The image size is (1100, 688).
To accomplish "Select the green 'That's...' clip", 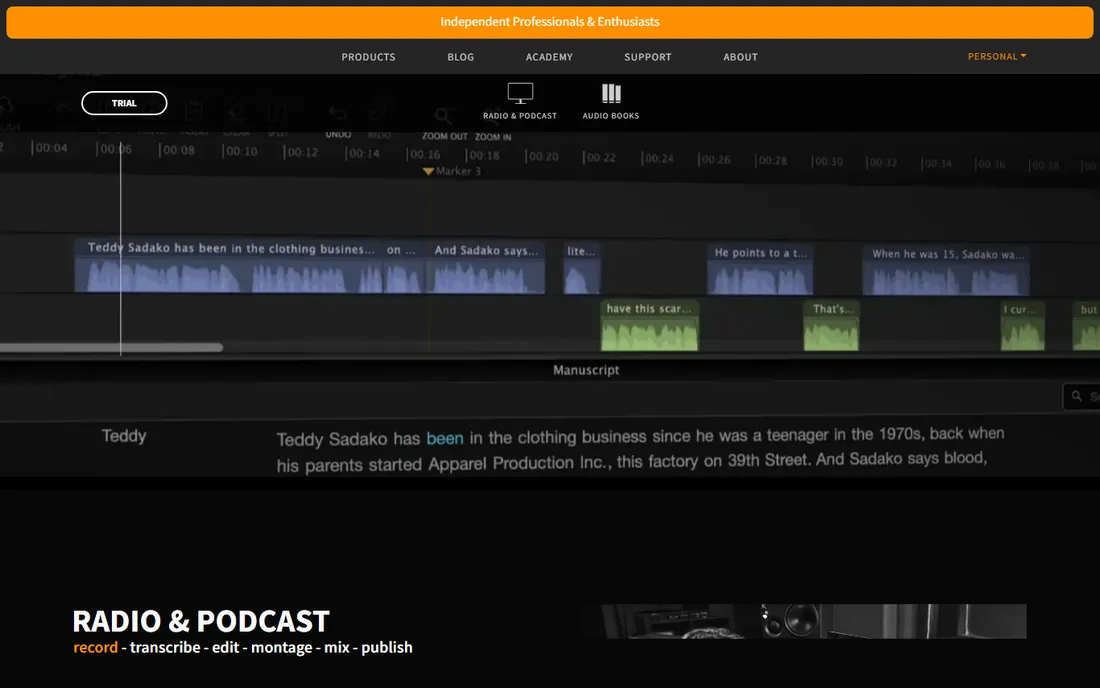I will [x=831, y=325].
